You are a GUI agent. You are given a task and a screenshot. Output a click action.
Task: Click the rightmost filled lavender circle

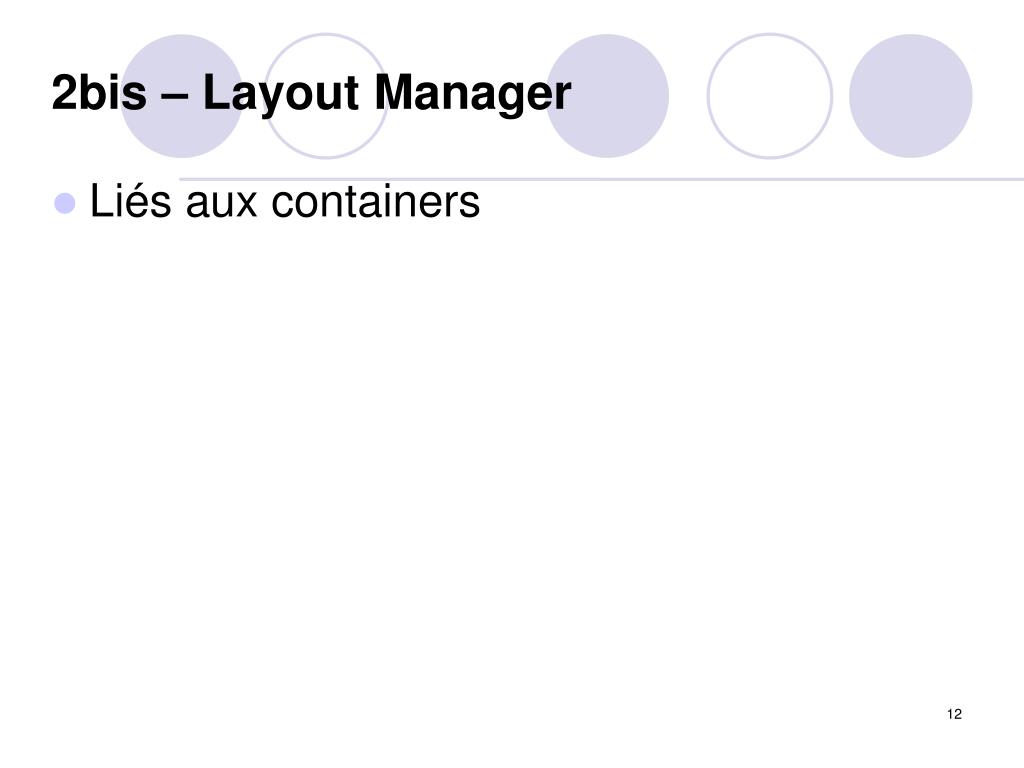tap(910, 96)
